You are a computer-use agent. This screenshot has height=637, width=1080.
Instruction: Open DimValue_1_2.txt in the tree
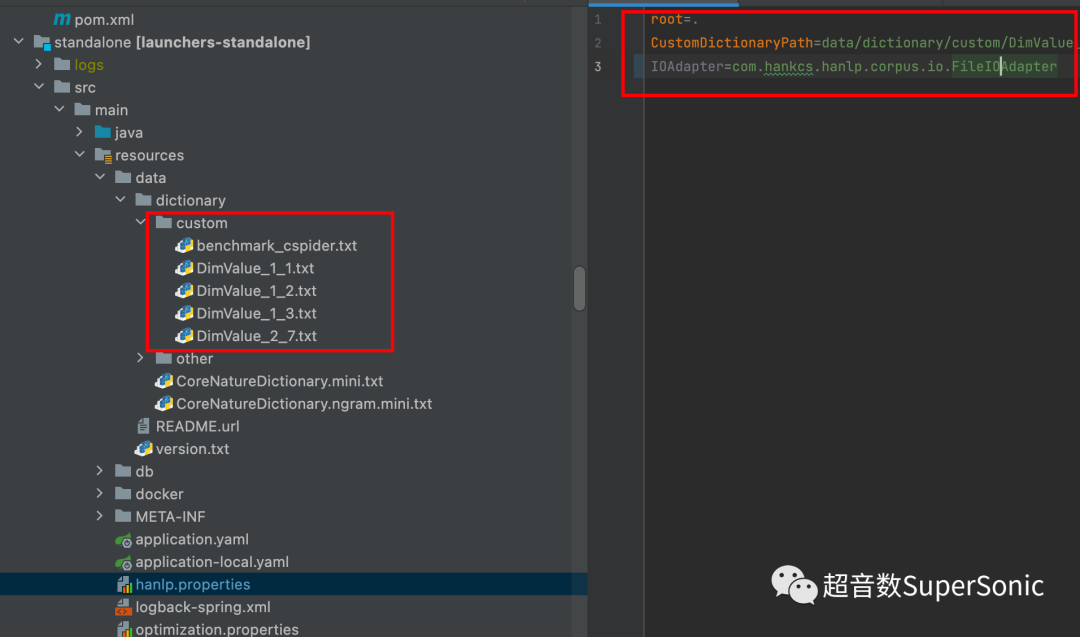(x=256, y=291)
